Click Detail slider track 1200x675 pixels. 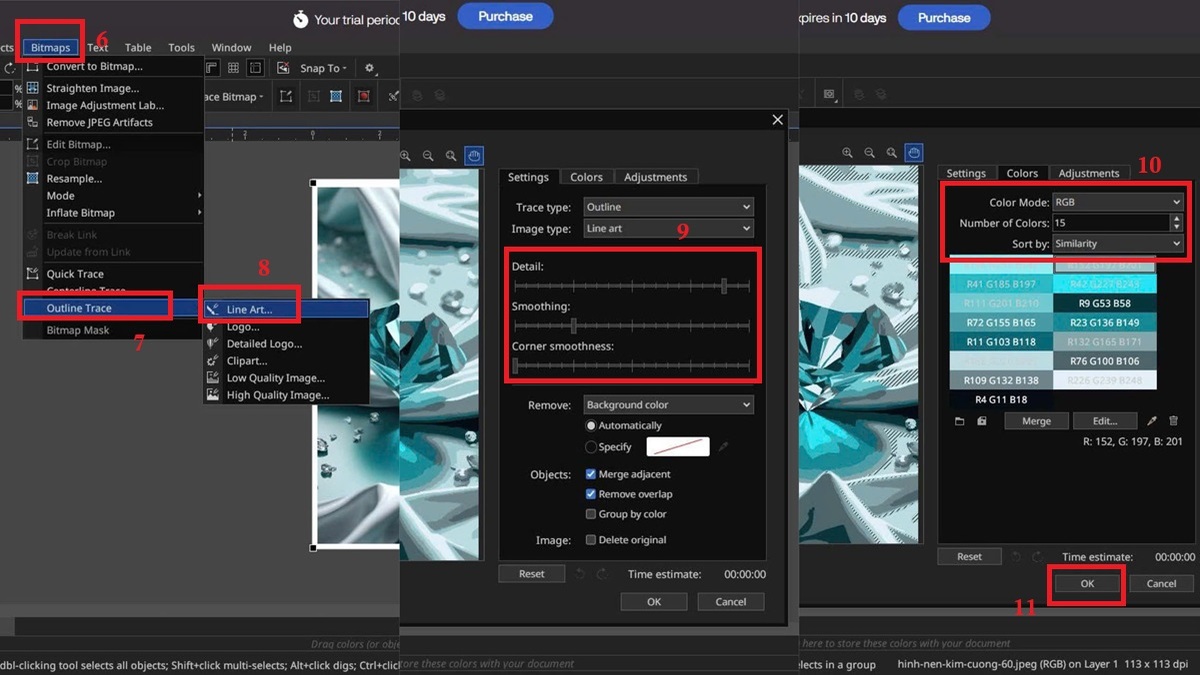coord(632,286)
